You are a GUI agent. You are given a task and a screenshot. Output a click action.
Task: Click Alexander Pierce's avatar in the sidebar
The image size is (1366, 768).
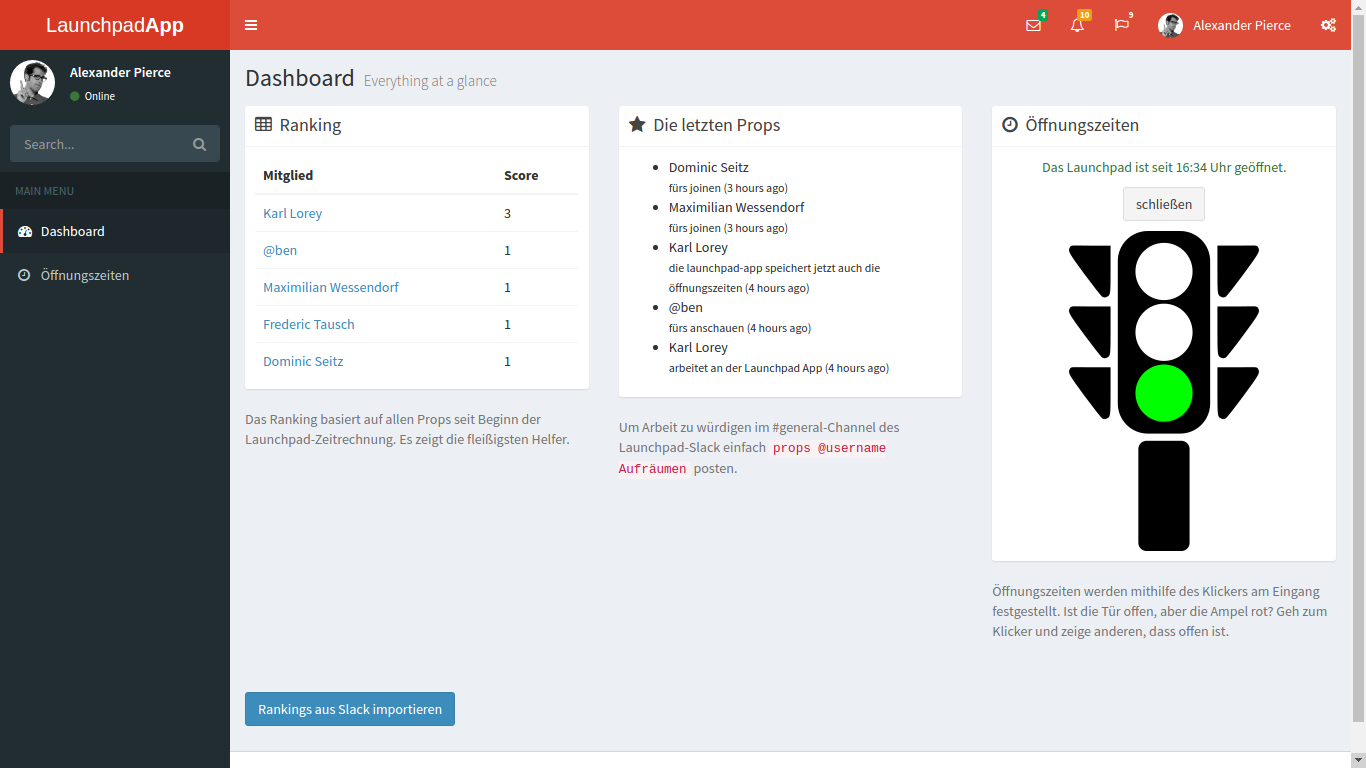pos(32,82)
